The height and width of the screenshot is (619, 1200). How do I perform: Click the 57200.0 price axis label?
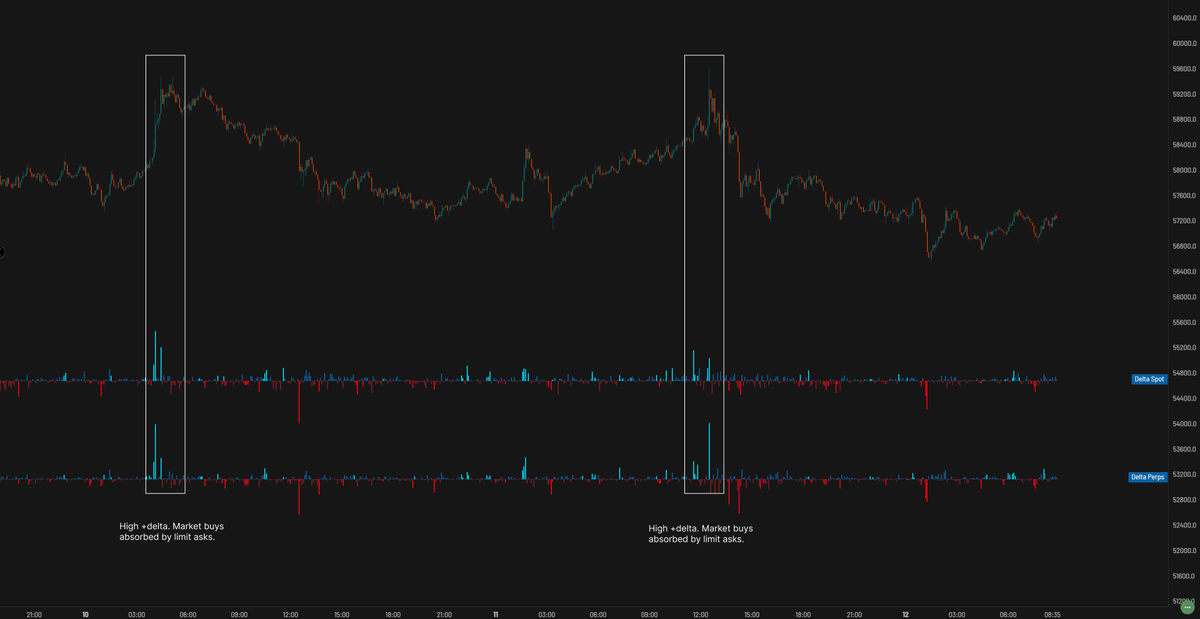(1185, 221)
